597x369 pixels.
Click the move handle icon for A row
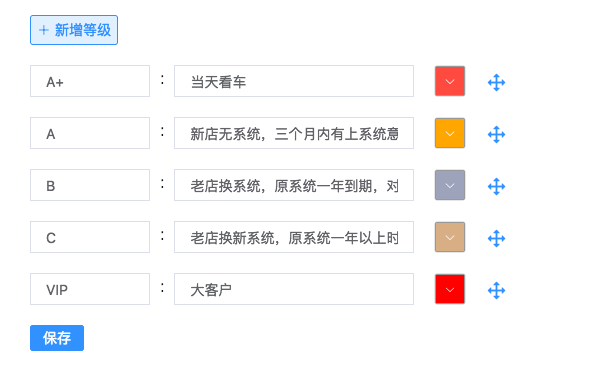[x=496, y=134]
